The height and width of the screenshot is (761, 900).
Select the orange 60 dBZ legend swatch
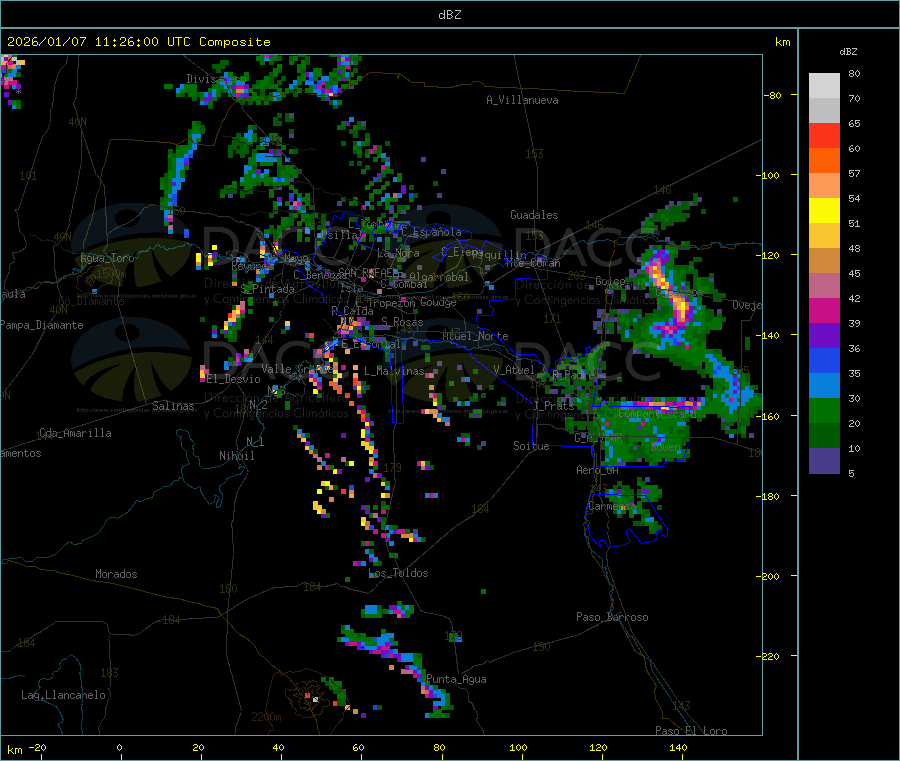point(824,161)
